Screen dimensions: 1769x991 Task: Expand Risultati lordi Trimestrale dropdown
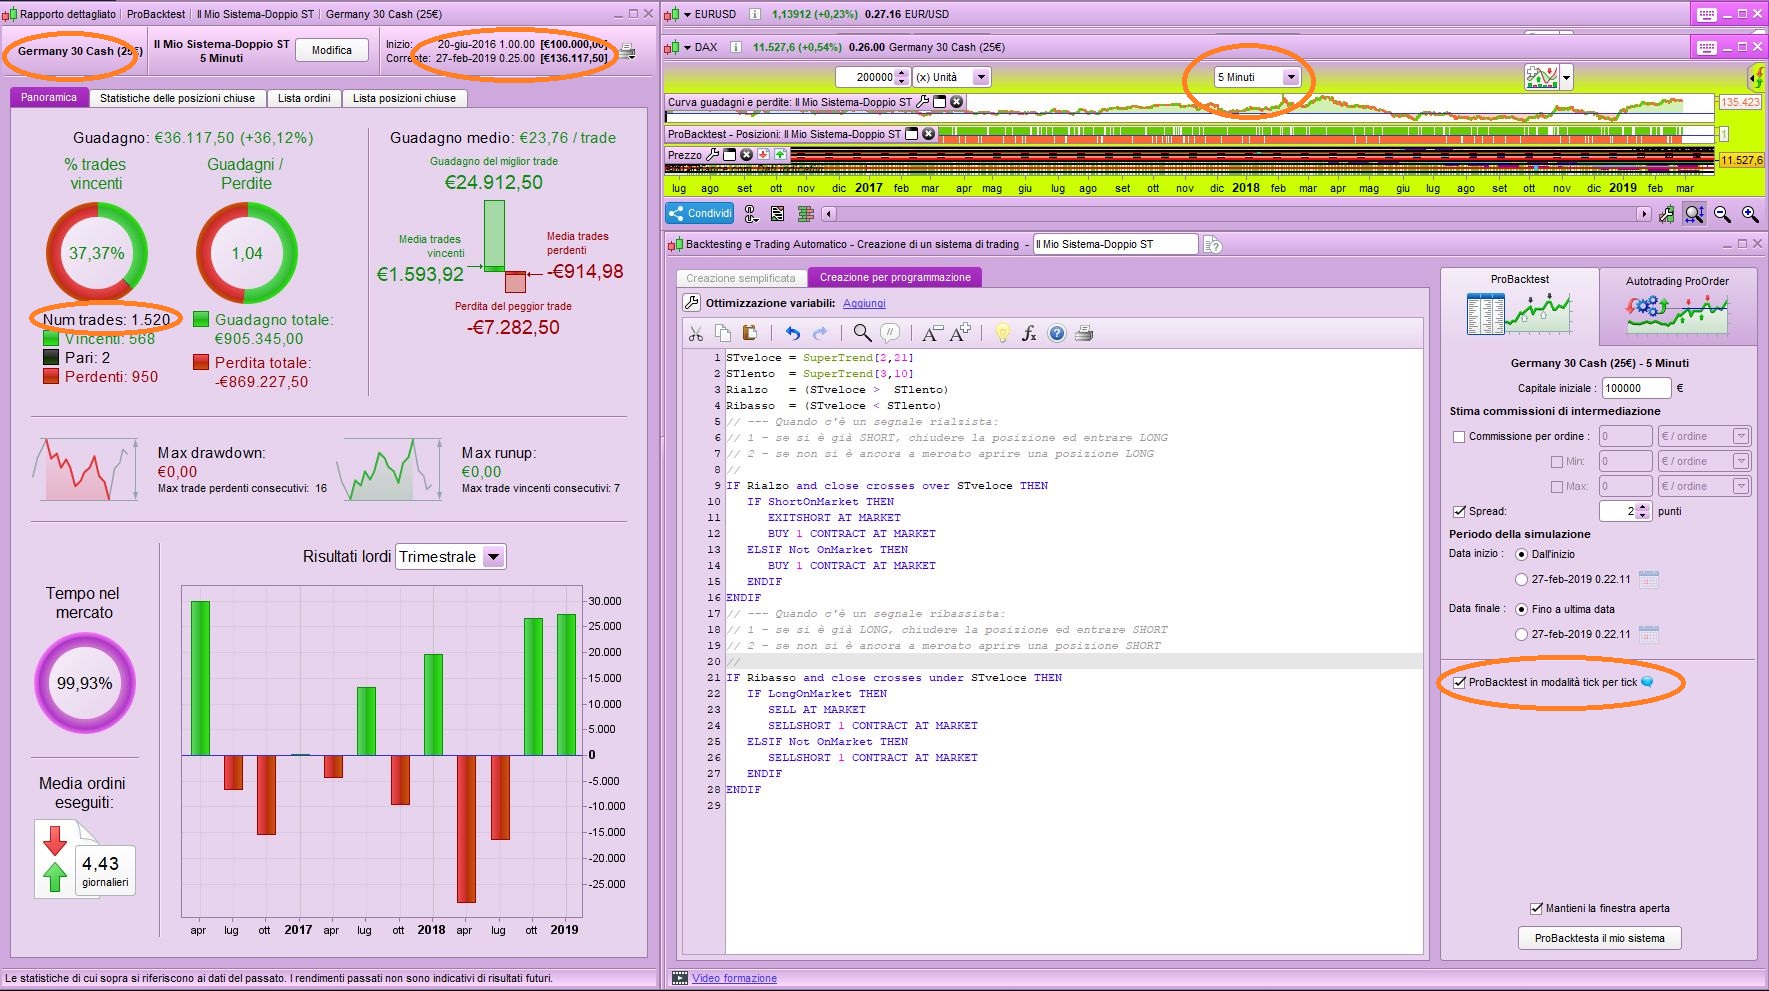point(494,557)
